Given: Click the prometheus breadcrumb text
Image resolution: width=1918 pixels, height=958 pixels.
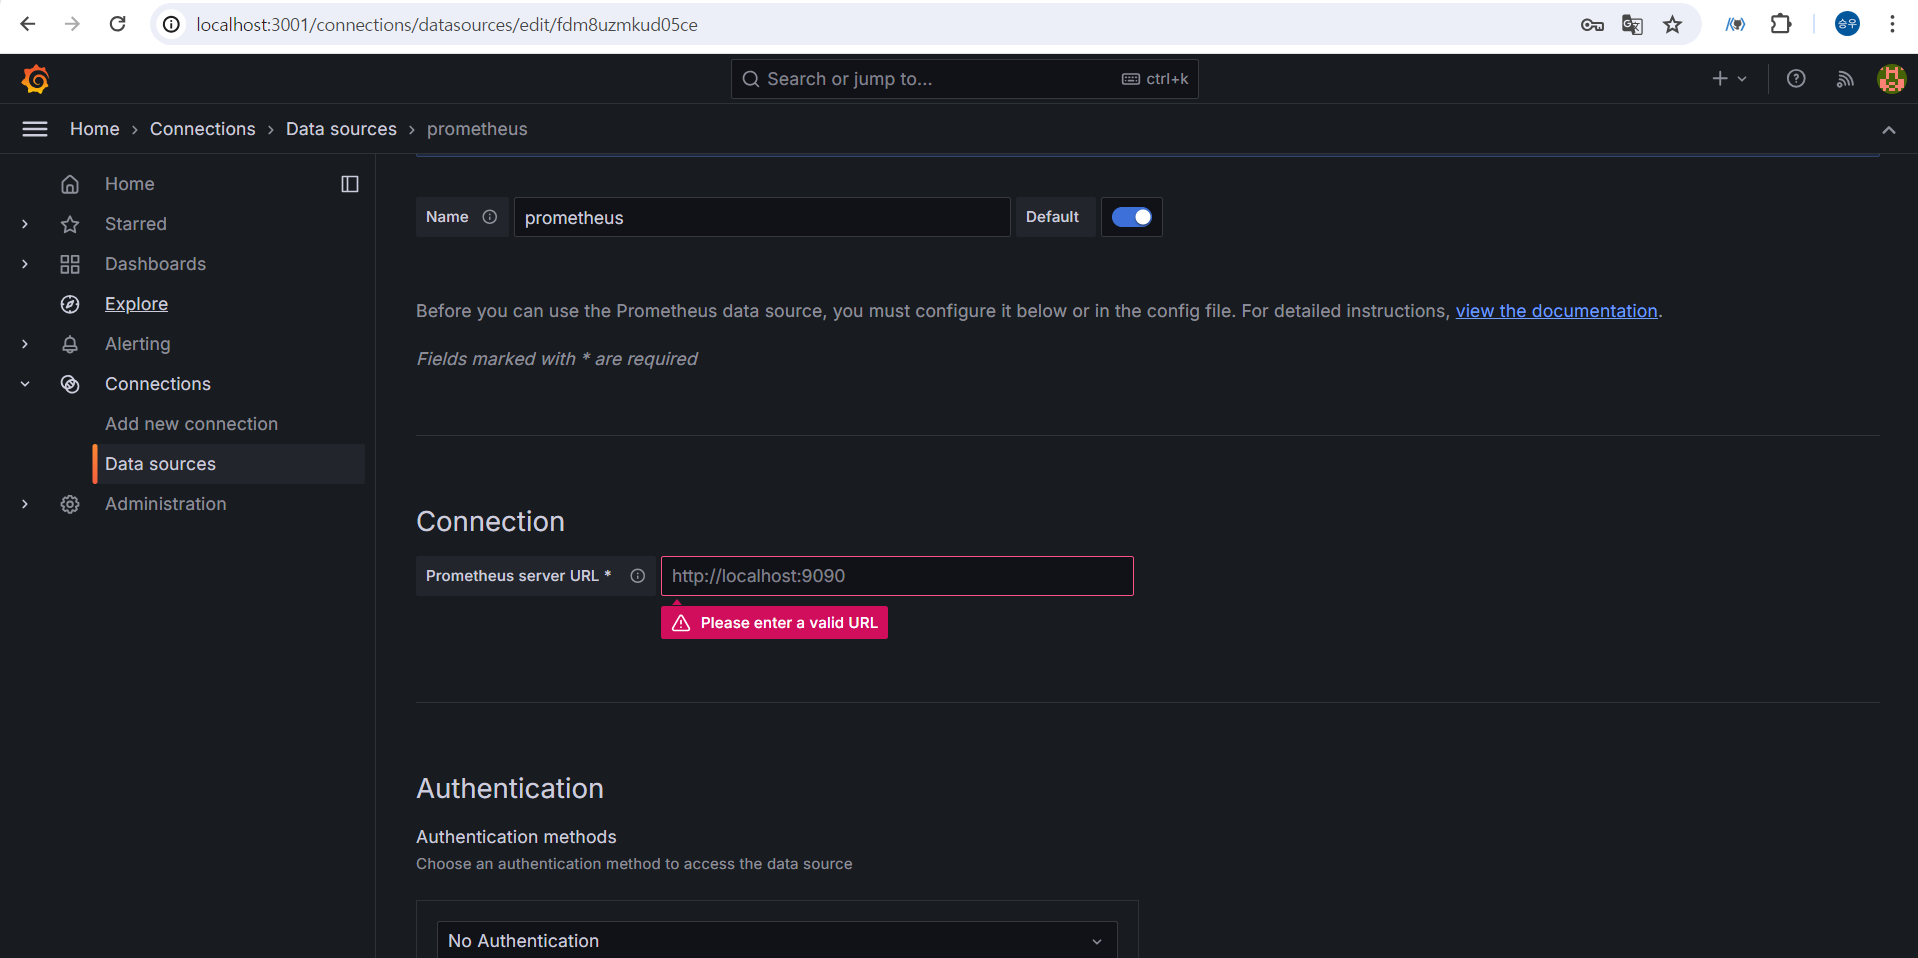Looking at the screenshot, I should [x=477, y=129].
